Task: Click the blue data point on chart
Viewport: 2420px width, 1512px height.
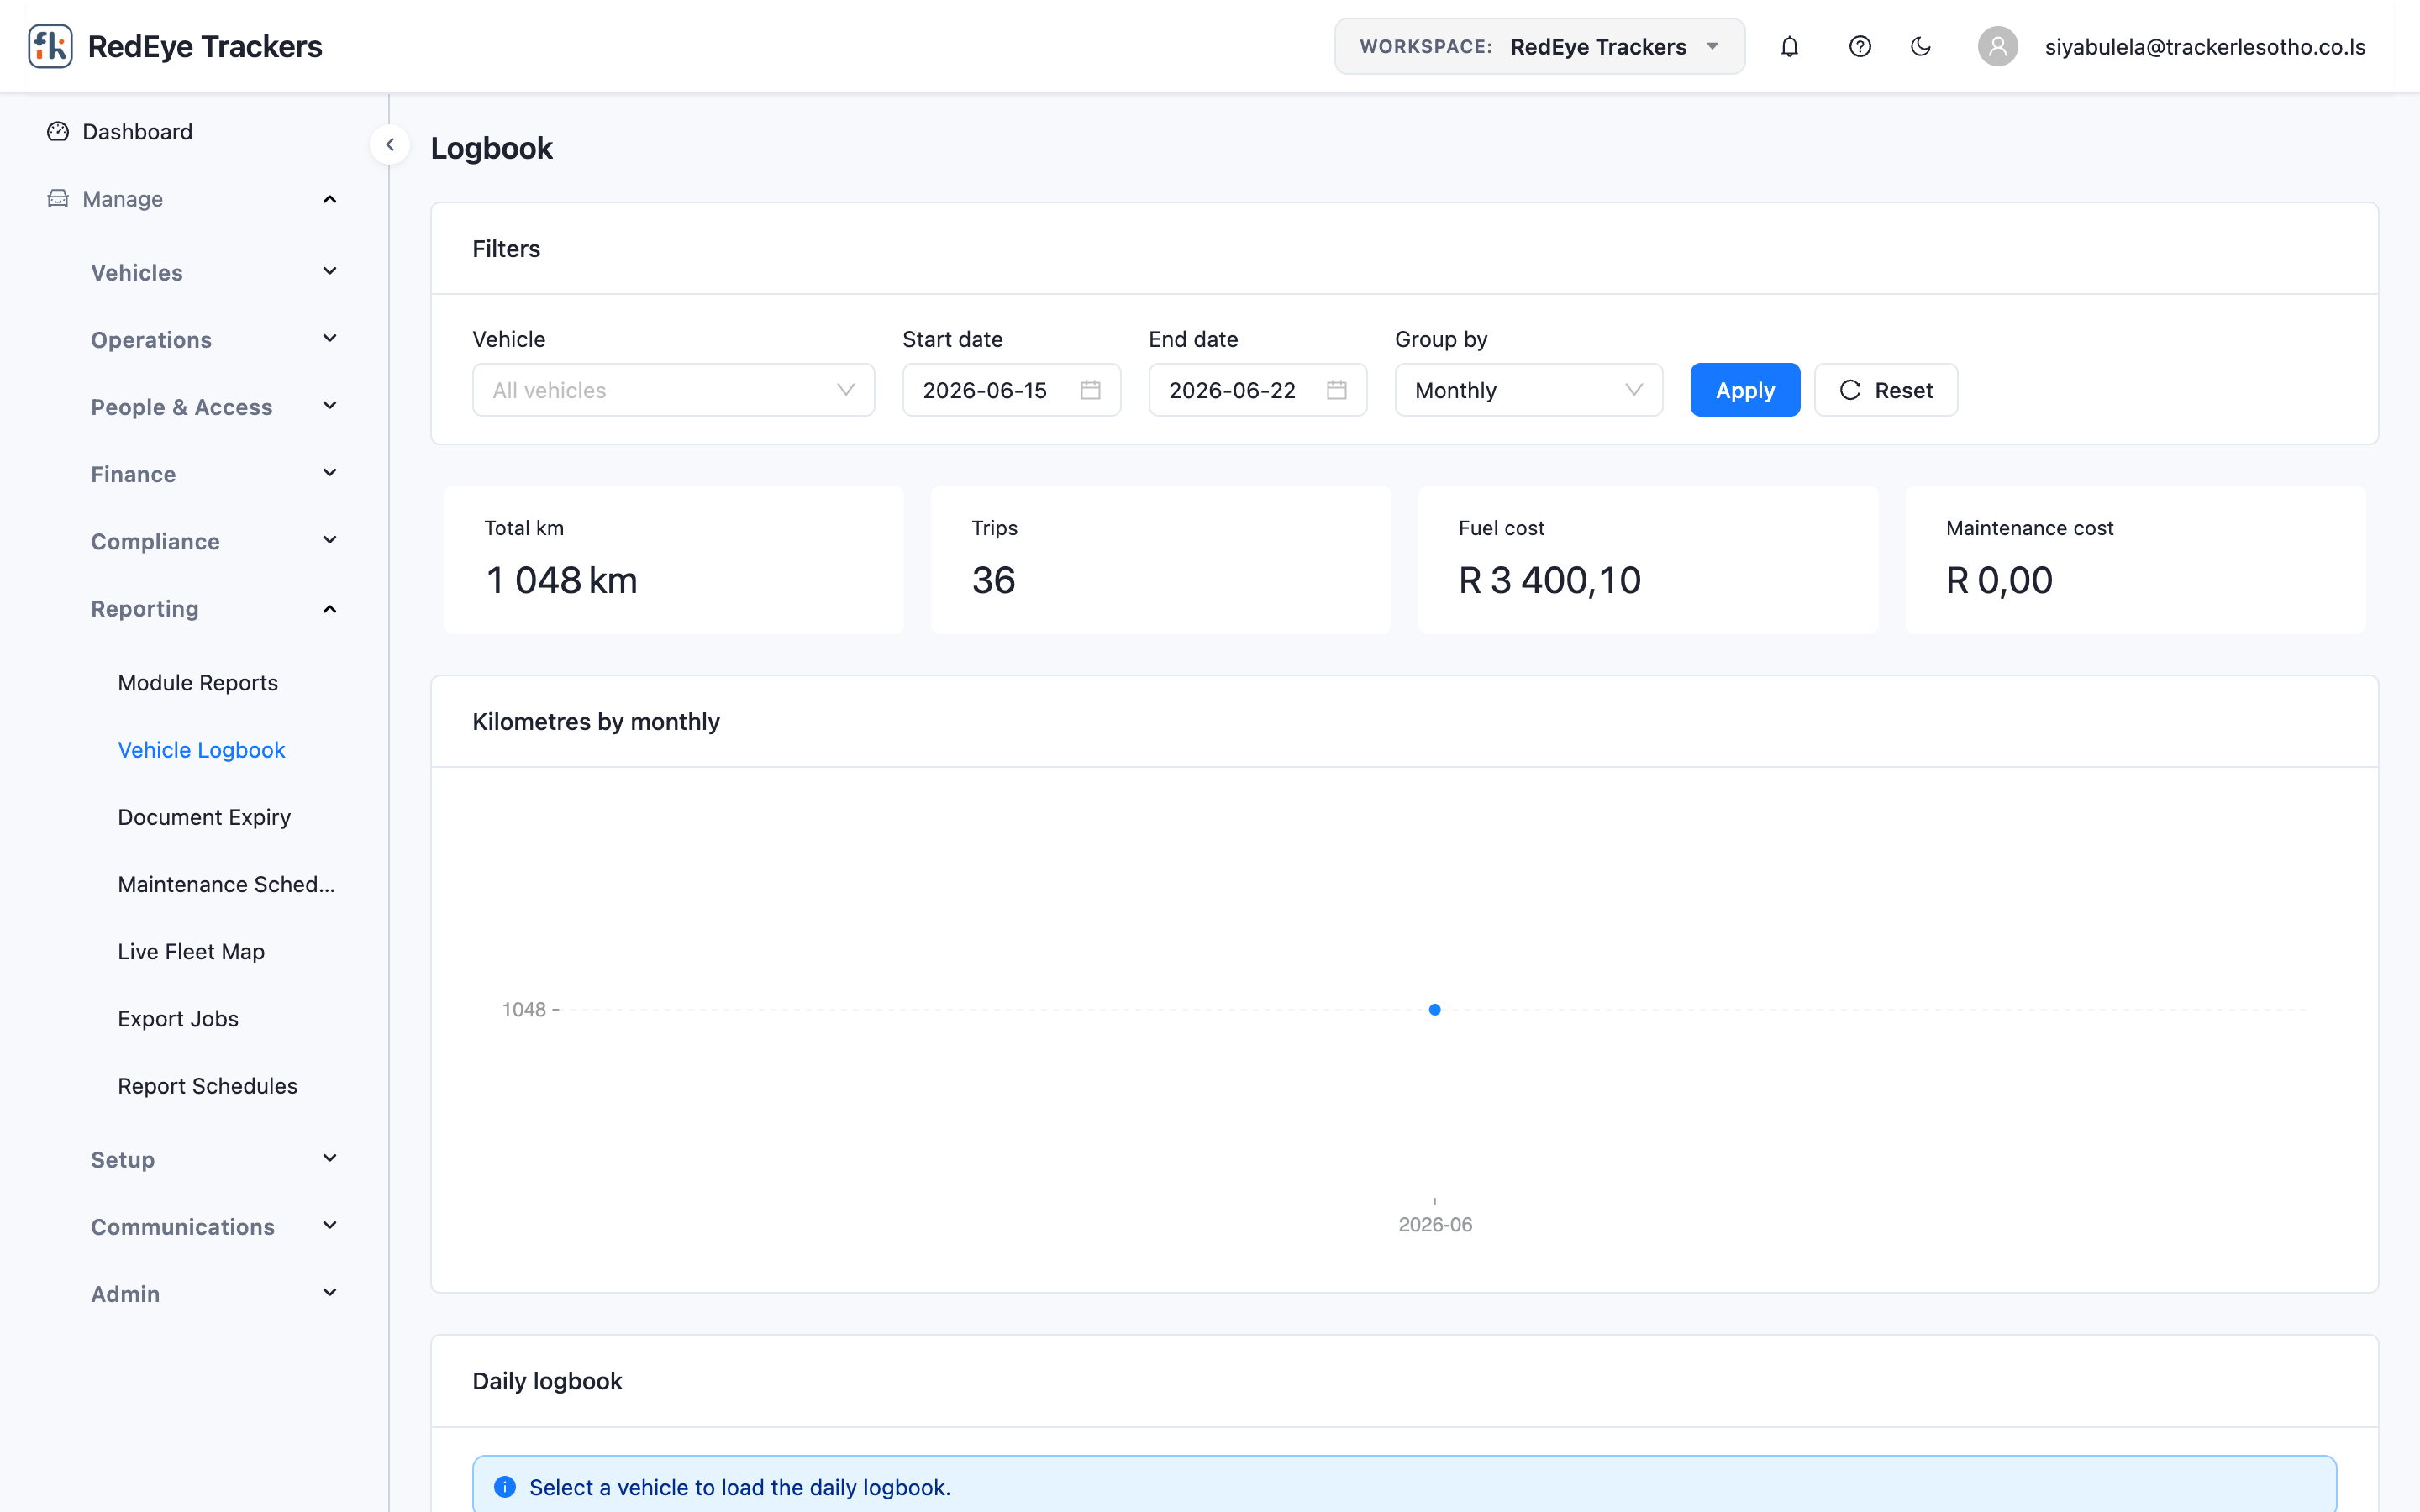Action: tap(1434, 1009)
